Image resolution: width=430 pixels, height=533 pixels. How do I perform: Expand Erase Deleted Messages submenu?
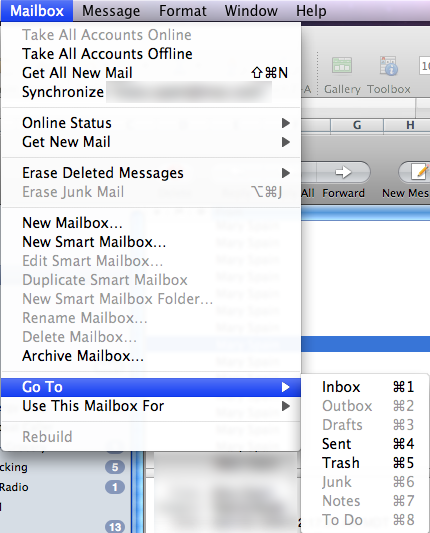pyautogui.click(x=151, y=173)
